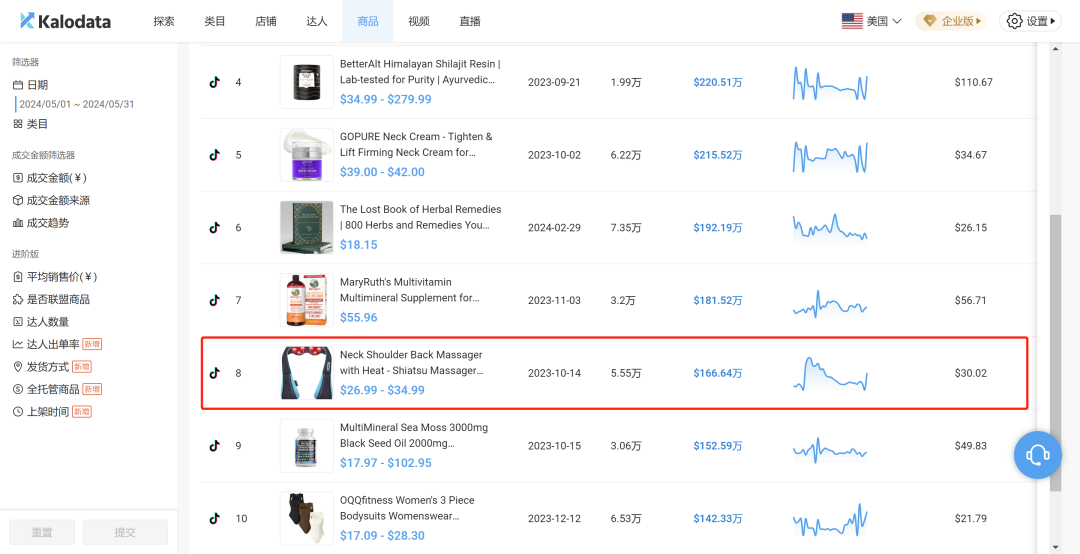Open MultiMineral Sea Moss 3000mg title link

[x=414, y=435]
